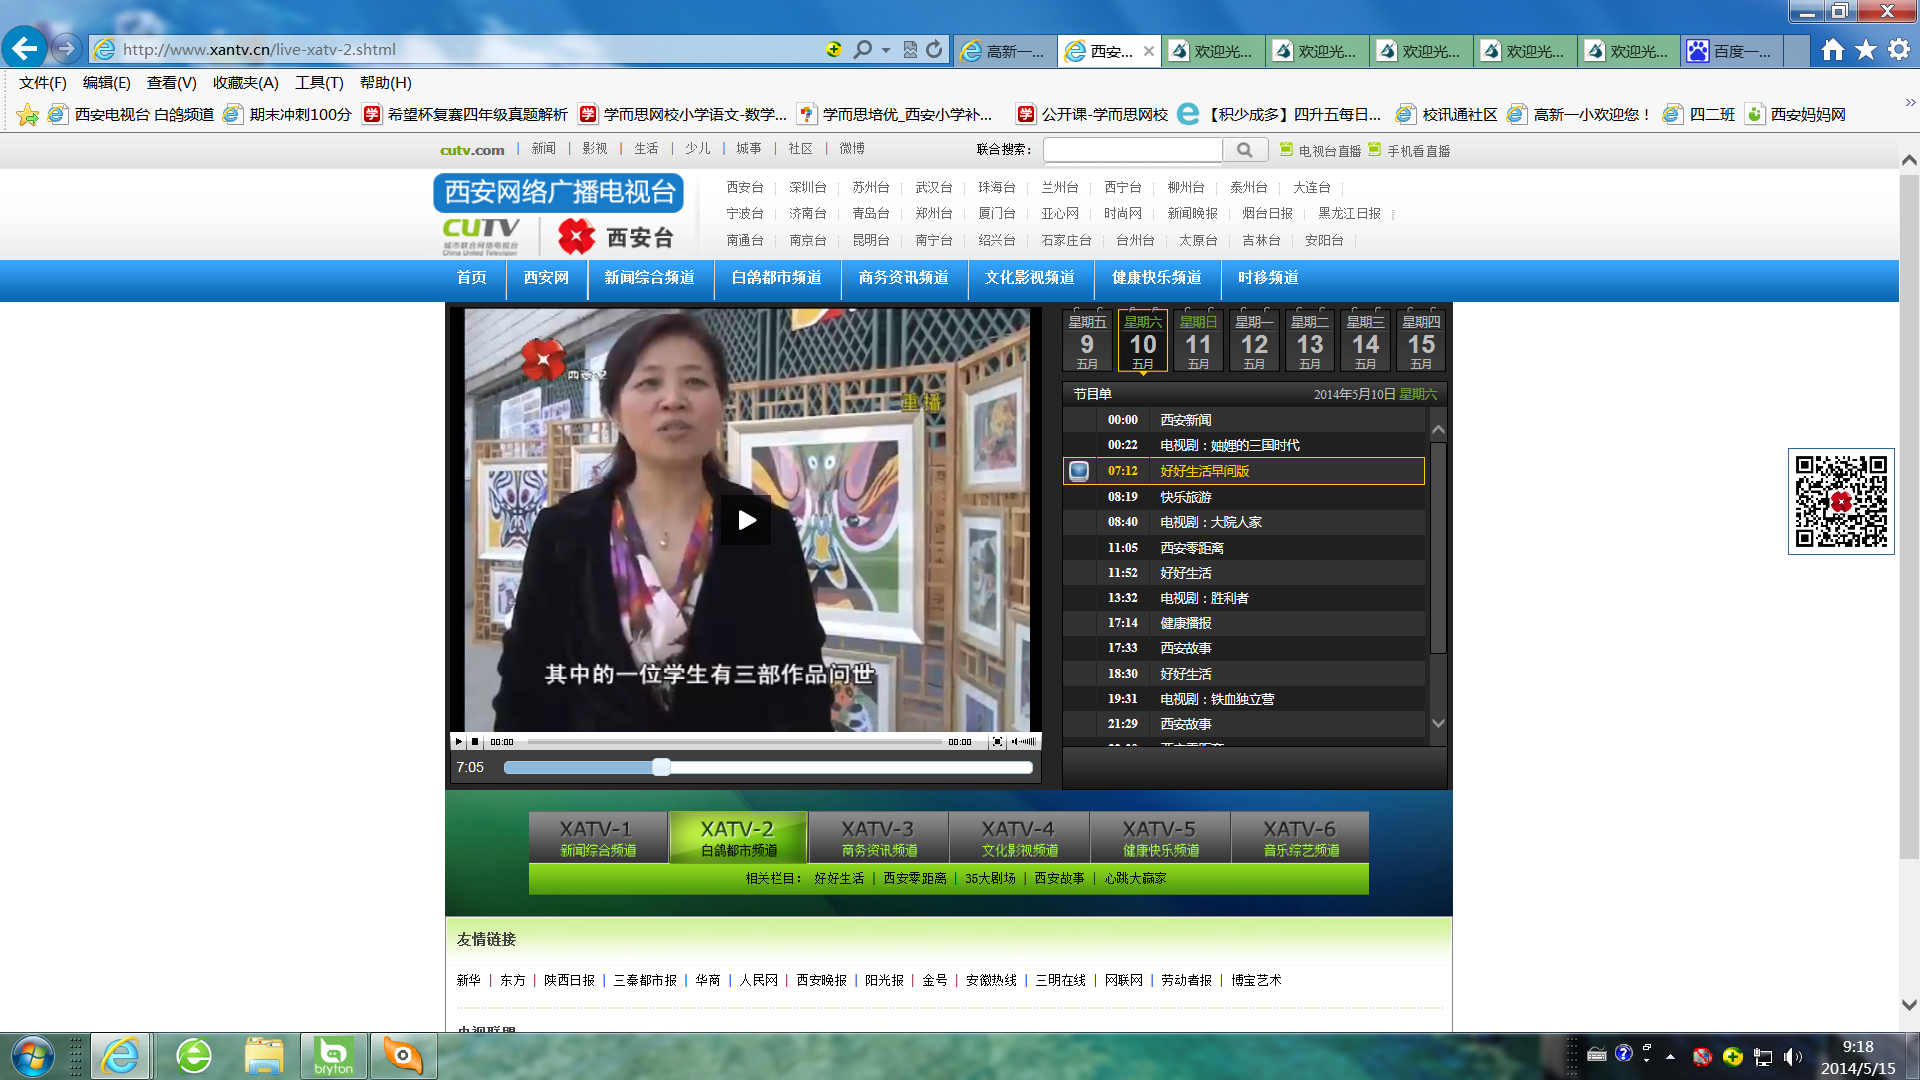The height and width of the screenshot is (1080, 1920).
Task: Open the 收藏夹(A) menu
Action: click(246, 83)
